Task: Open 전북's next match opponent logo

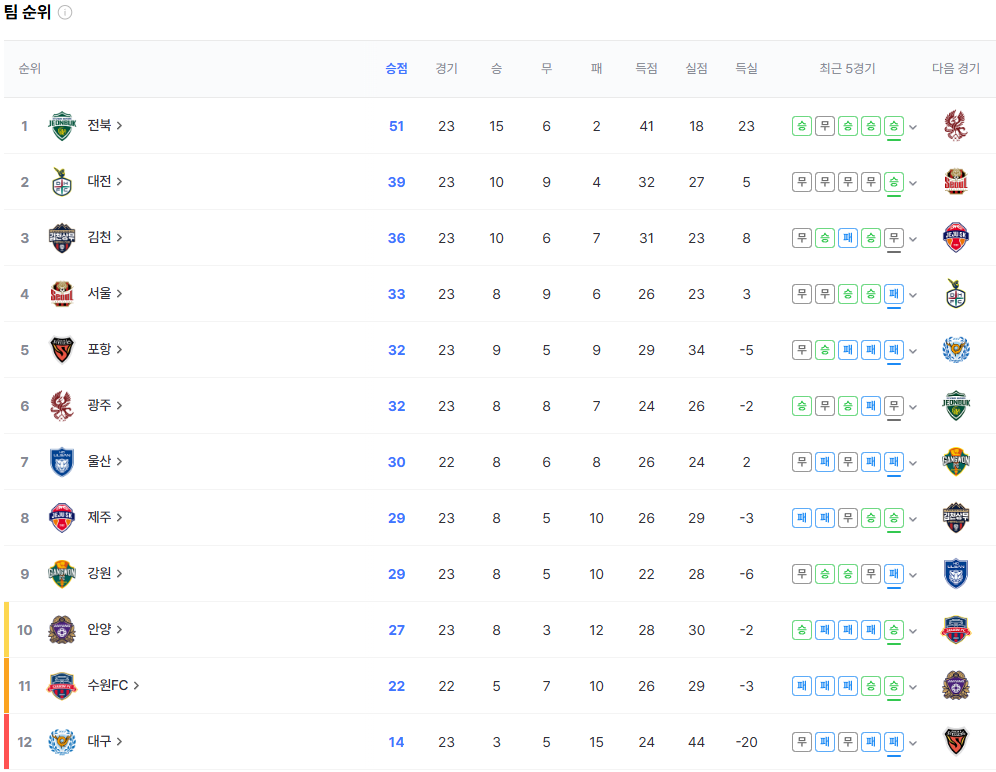Action: coord(956,126)
